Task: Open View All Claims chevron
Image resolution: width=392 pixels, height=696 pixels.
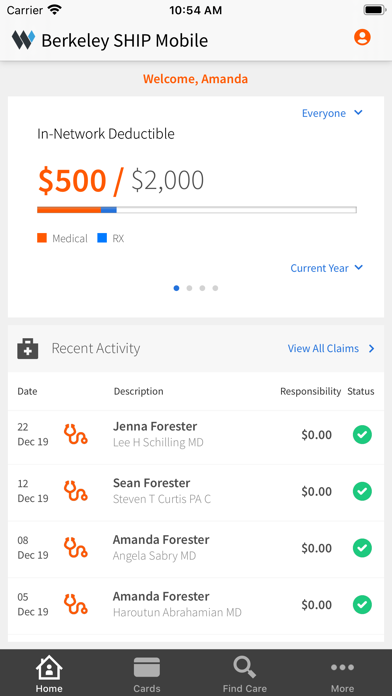Action: pos(372,349)
